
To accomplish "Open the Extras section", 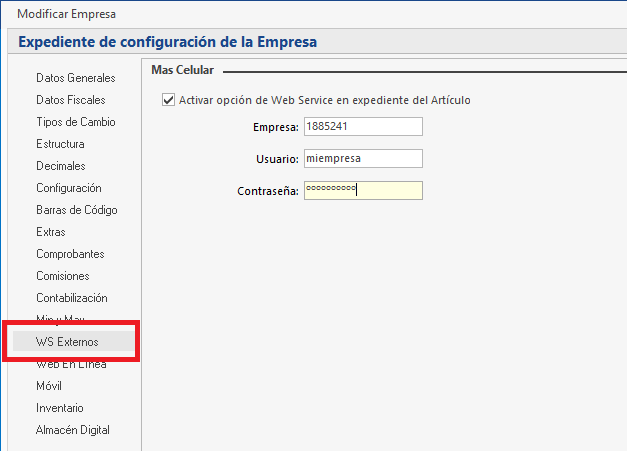I will click(x=51, y=232).
